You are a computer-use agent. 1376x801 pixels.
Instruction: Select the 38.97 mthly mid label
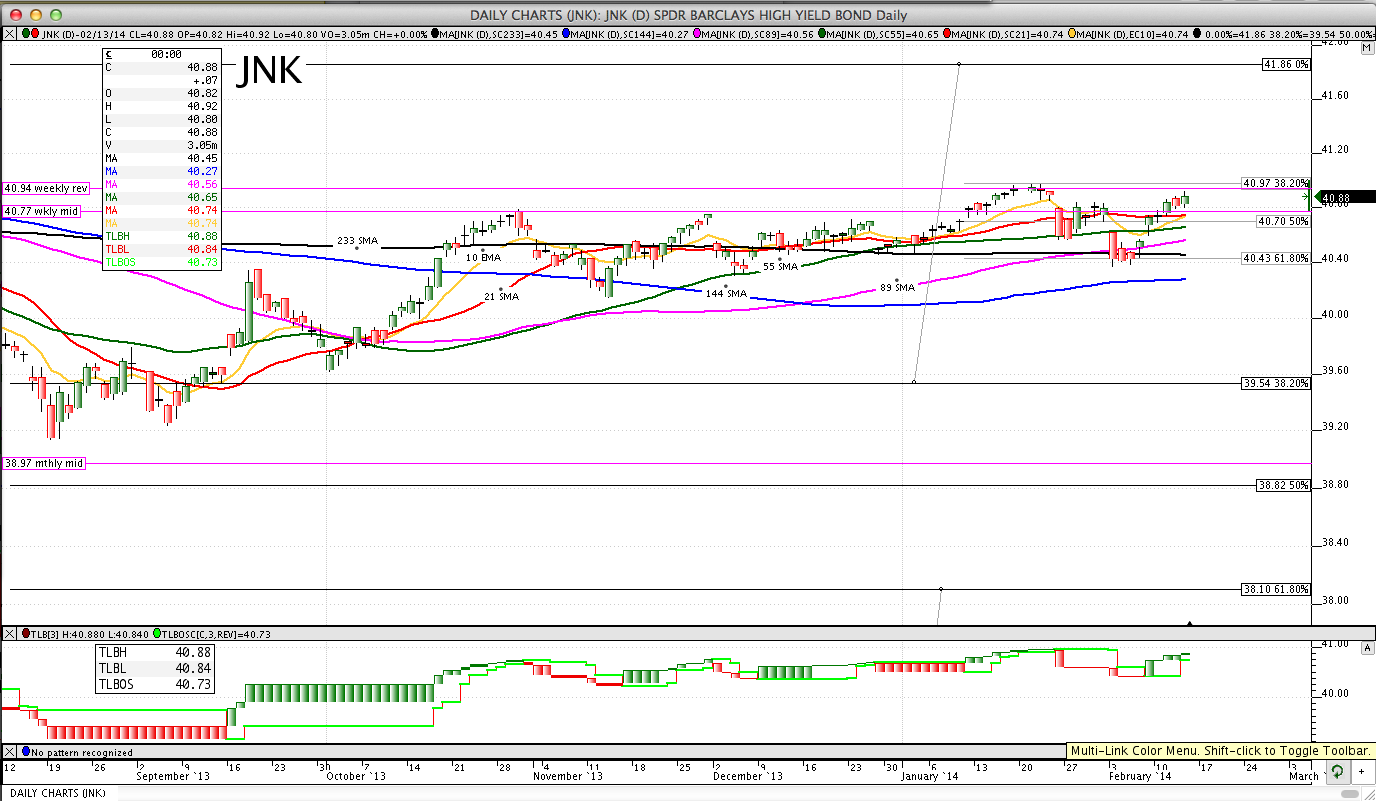coord(44,464)
